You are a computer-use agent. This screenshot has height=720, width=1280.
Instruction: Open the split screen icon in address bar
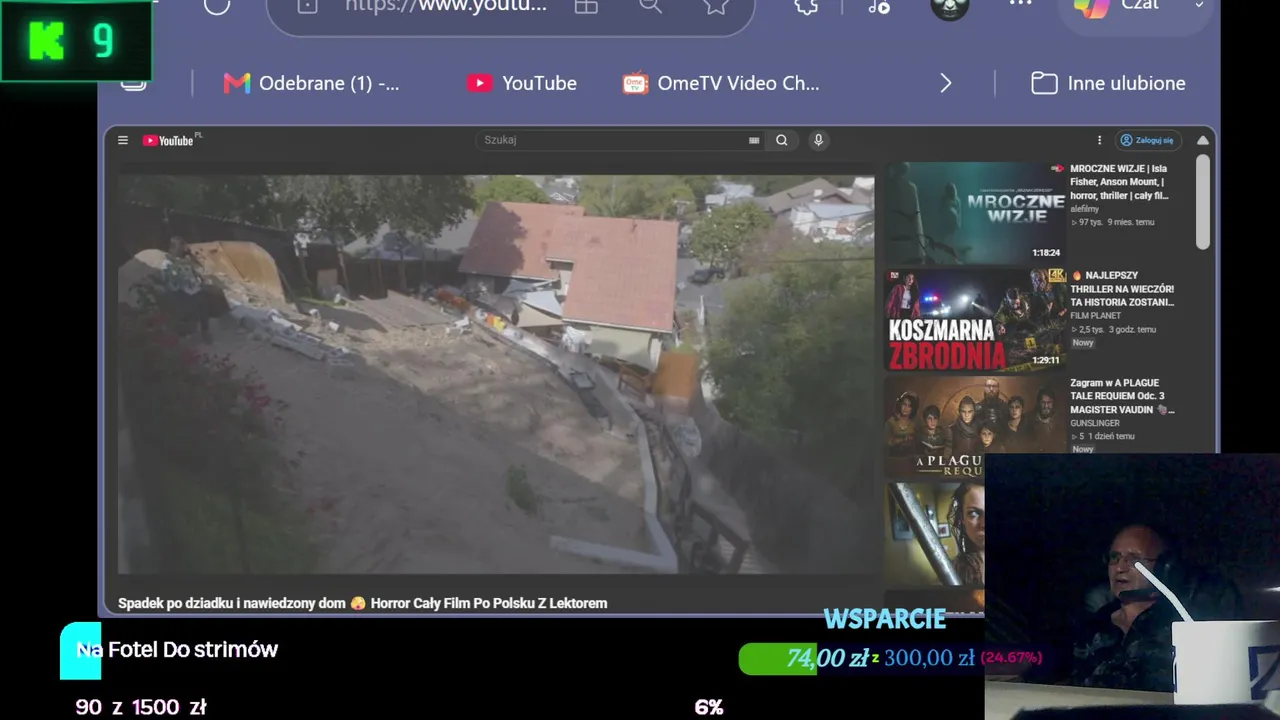(586, 6)
